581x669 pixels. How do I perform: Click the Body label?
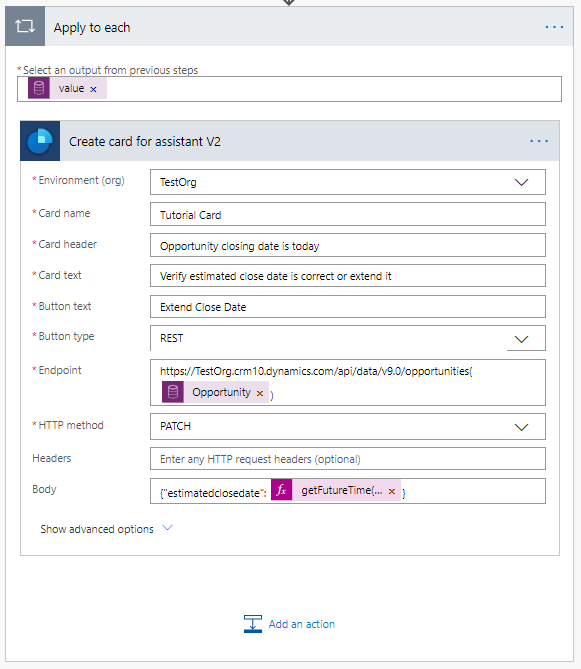point(44,489)
